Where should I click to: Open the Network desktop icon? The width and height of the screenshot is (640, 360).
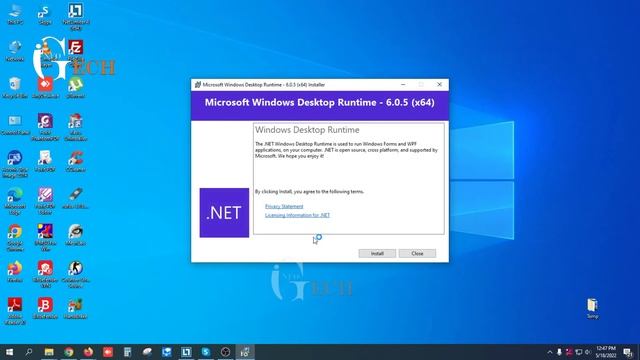[x=15, y=51]
